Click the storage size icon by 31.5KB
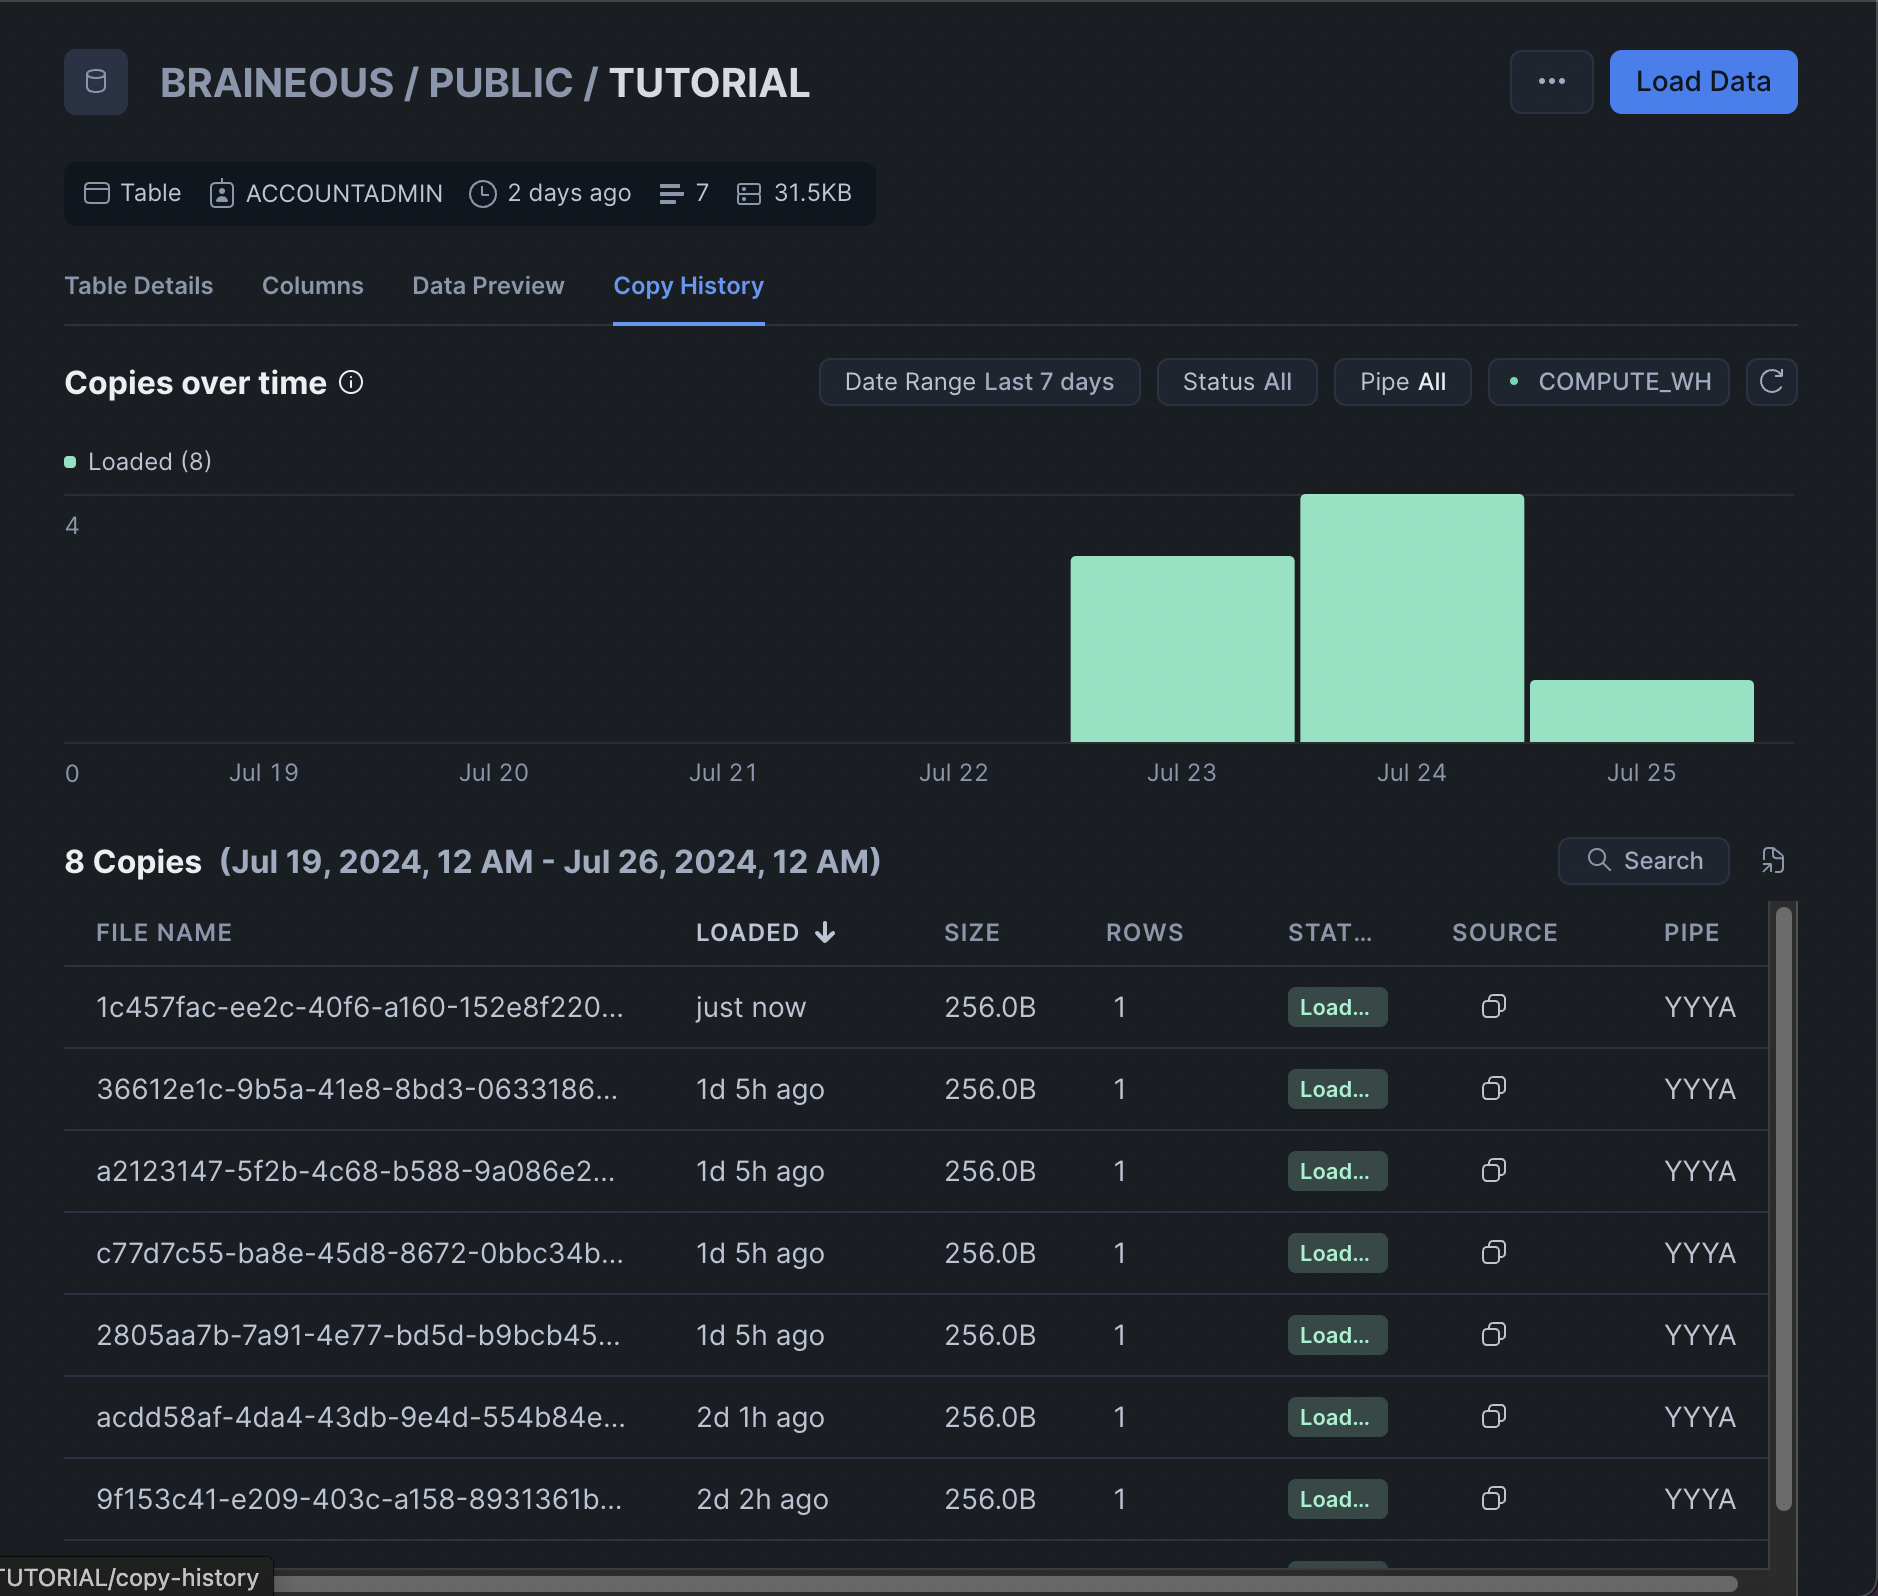Image resolution: width=1878 pixels, height=1596 pixels. tap(749, 193)
